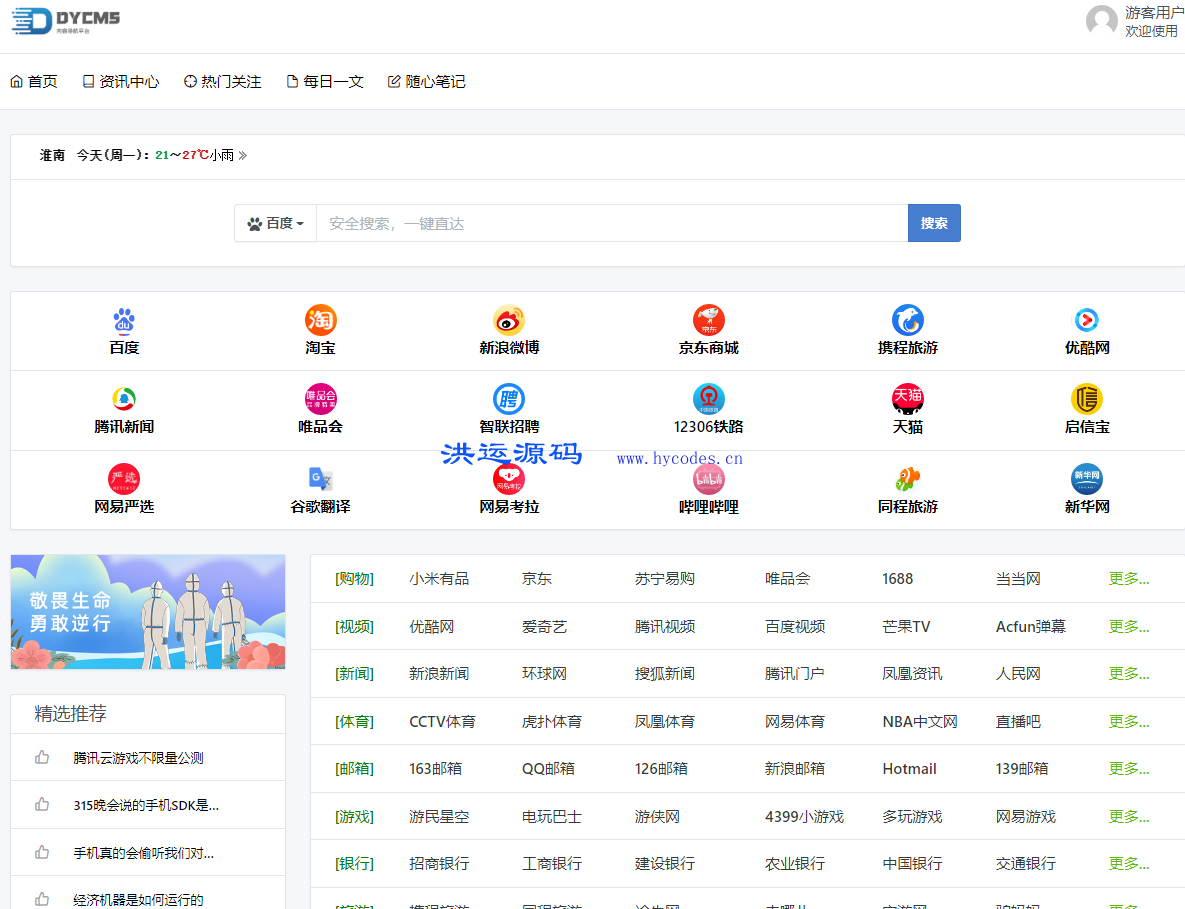Click the guest user avatar
This screenshot has width=1185, height=909.
click(x=1101, y=21)
